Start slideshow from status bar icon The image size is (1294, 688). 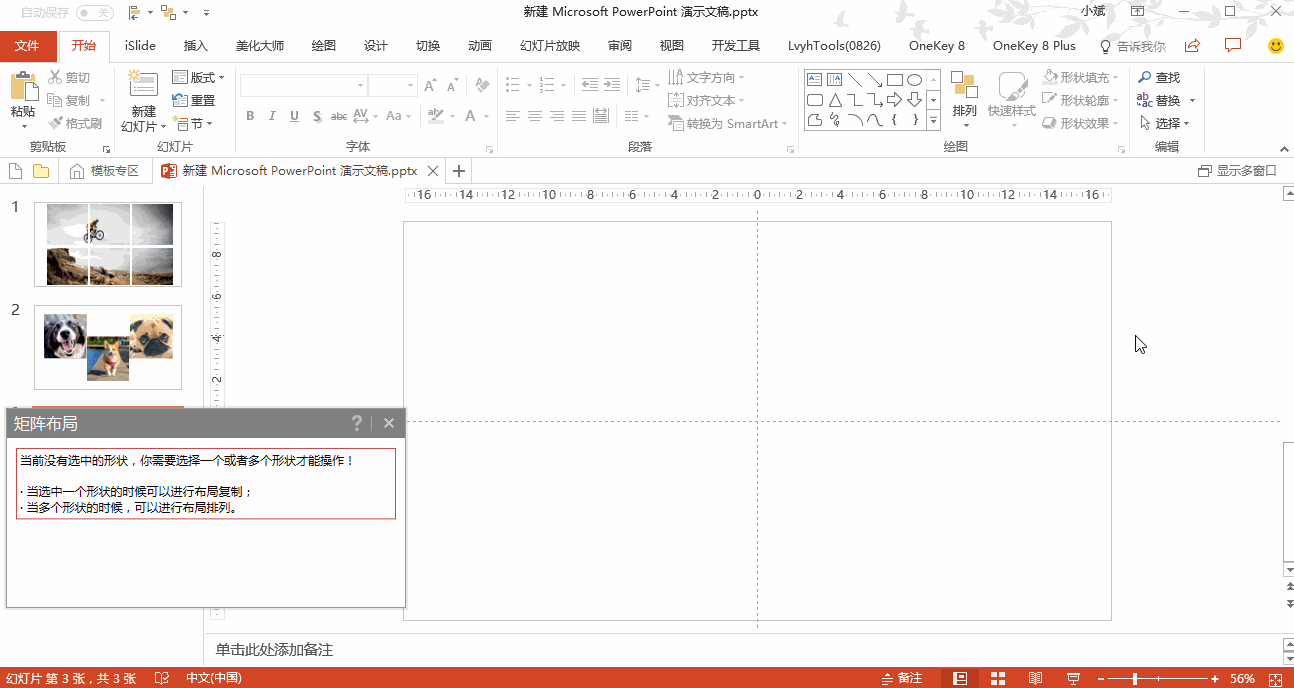1073,678
